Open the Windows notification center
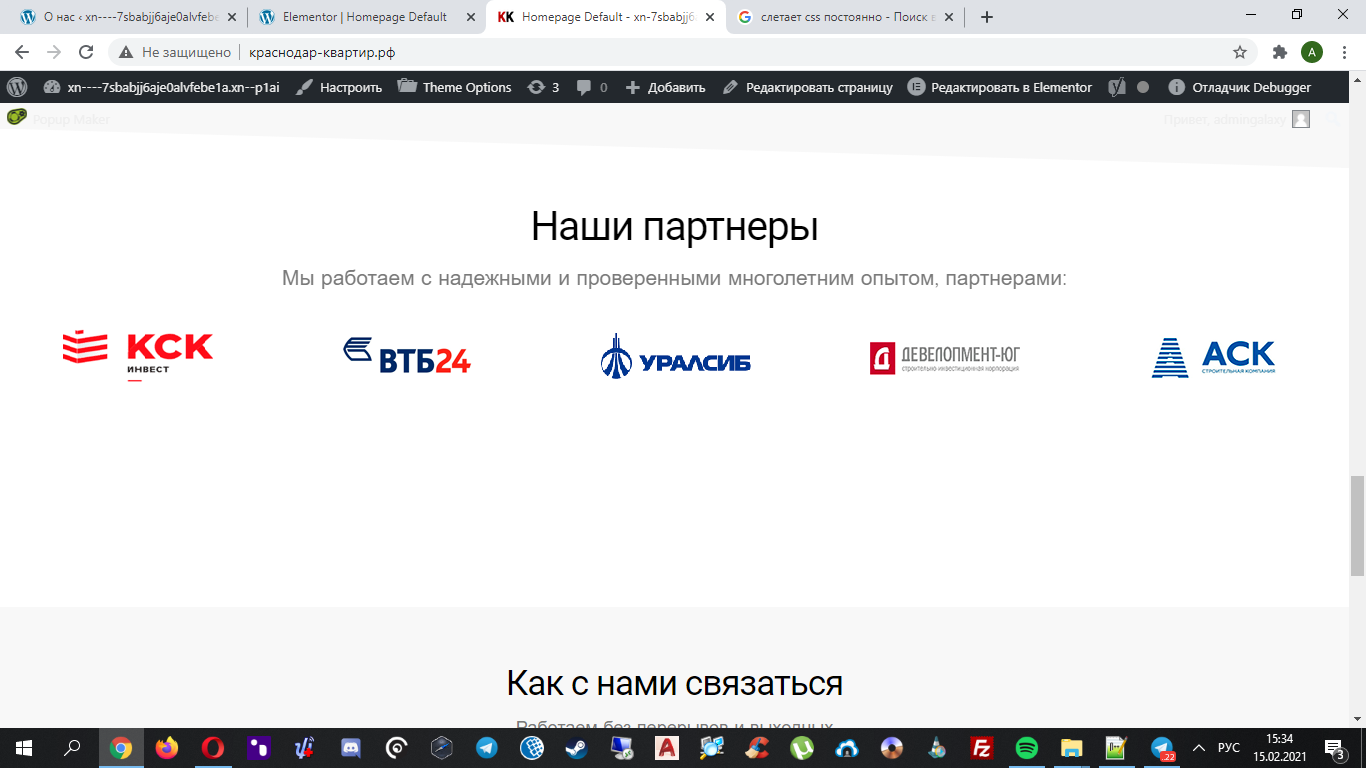The image size is (1366, 768). pos(1336,747)
